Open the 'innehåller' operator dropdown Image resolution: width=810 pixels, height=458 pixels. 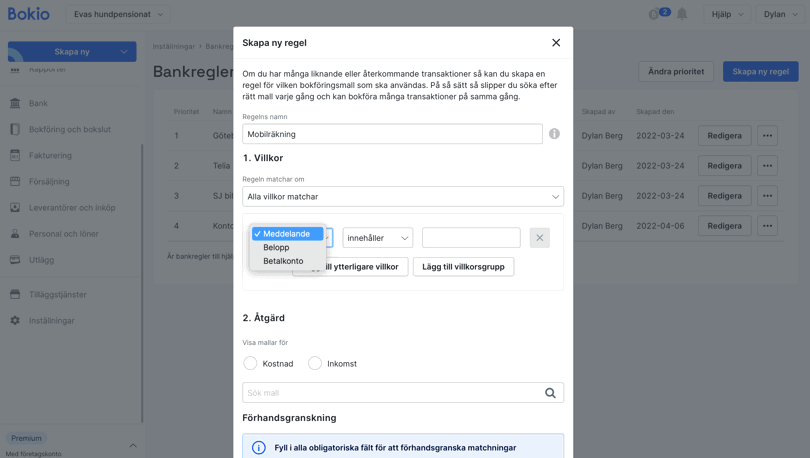377,238
